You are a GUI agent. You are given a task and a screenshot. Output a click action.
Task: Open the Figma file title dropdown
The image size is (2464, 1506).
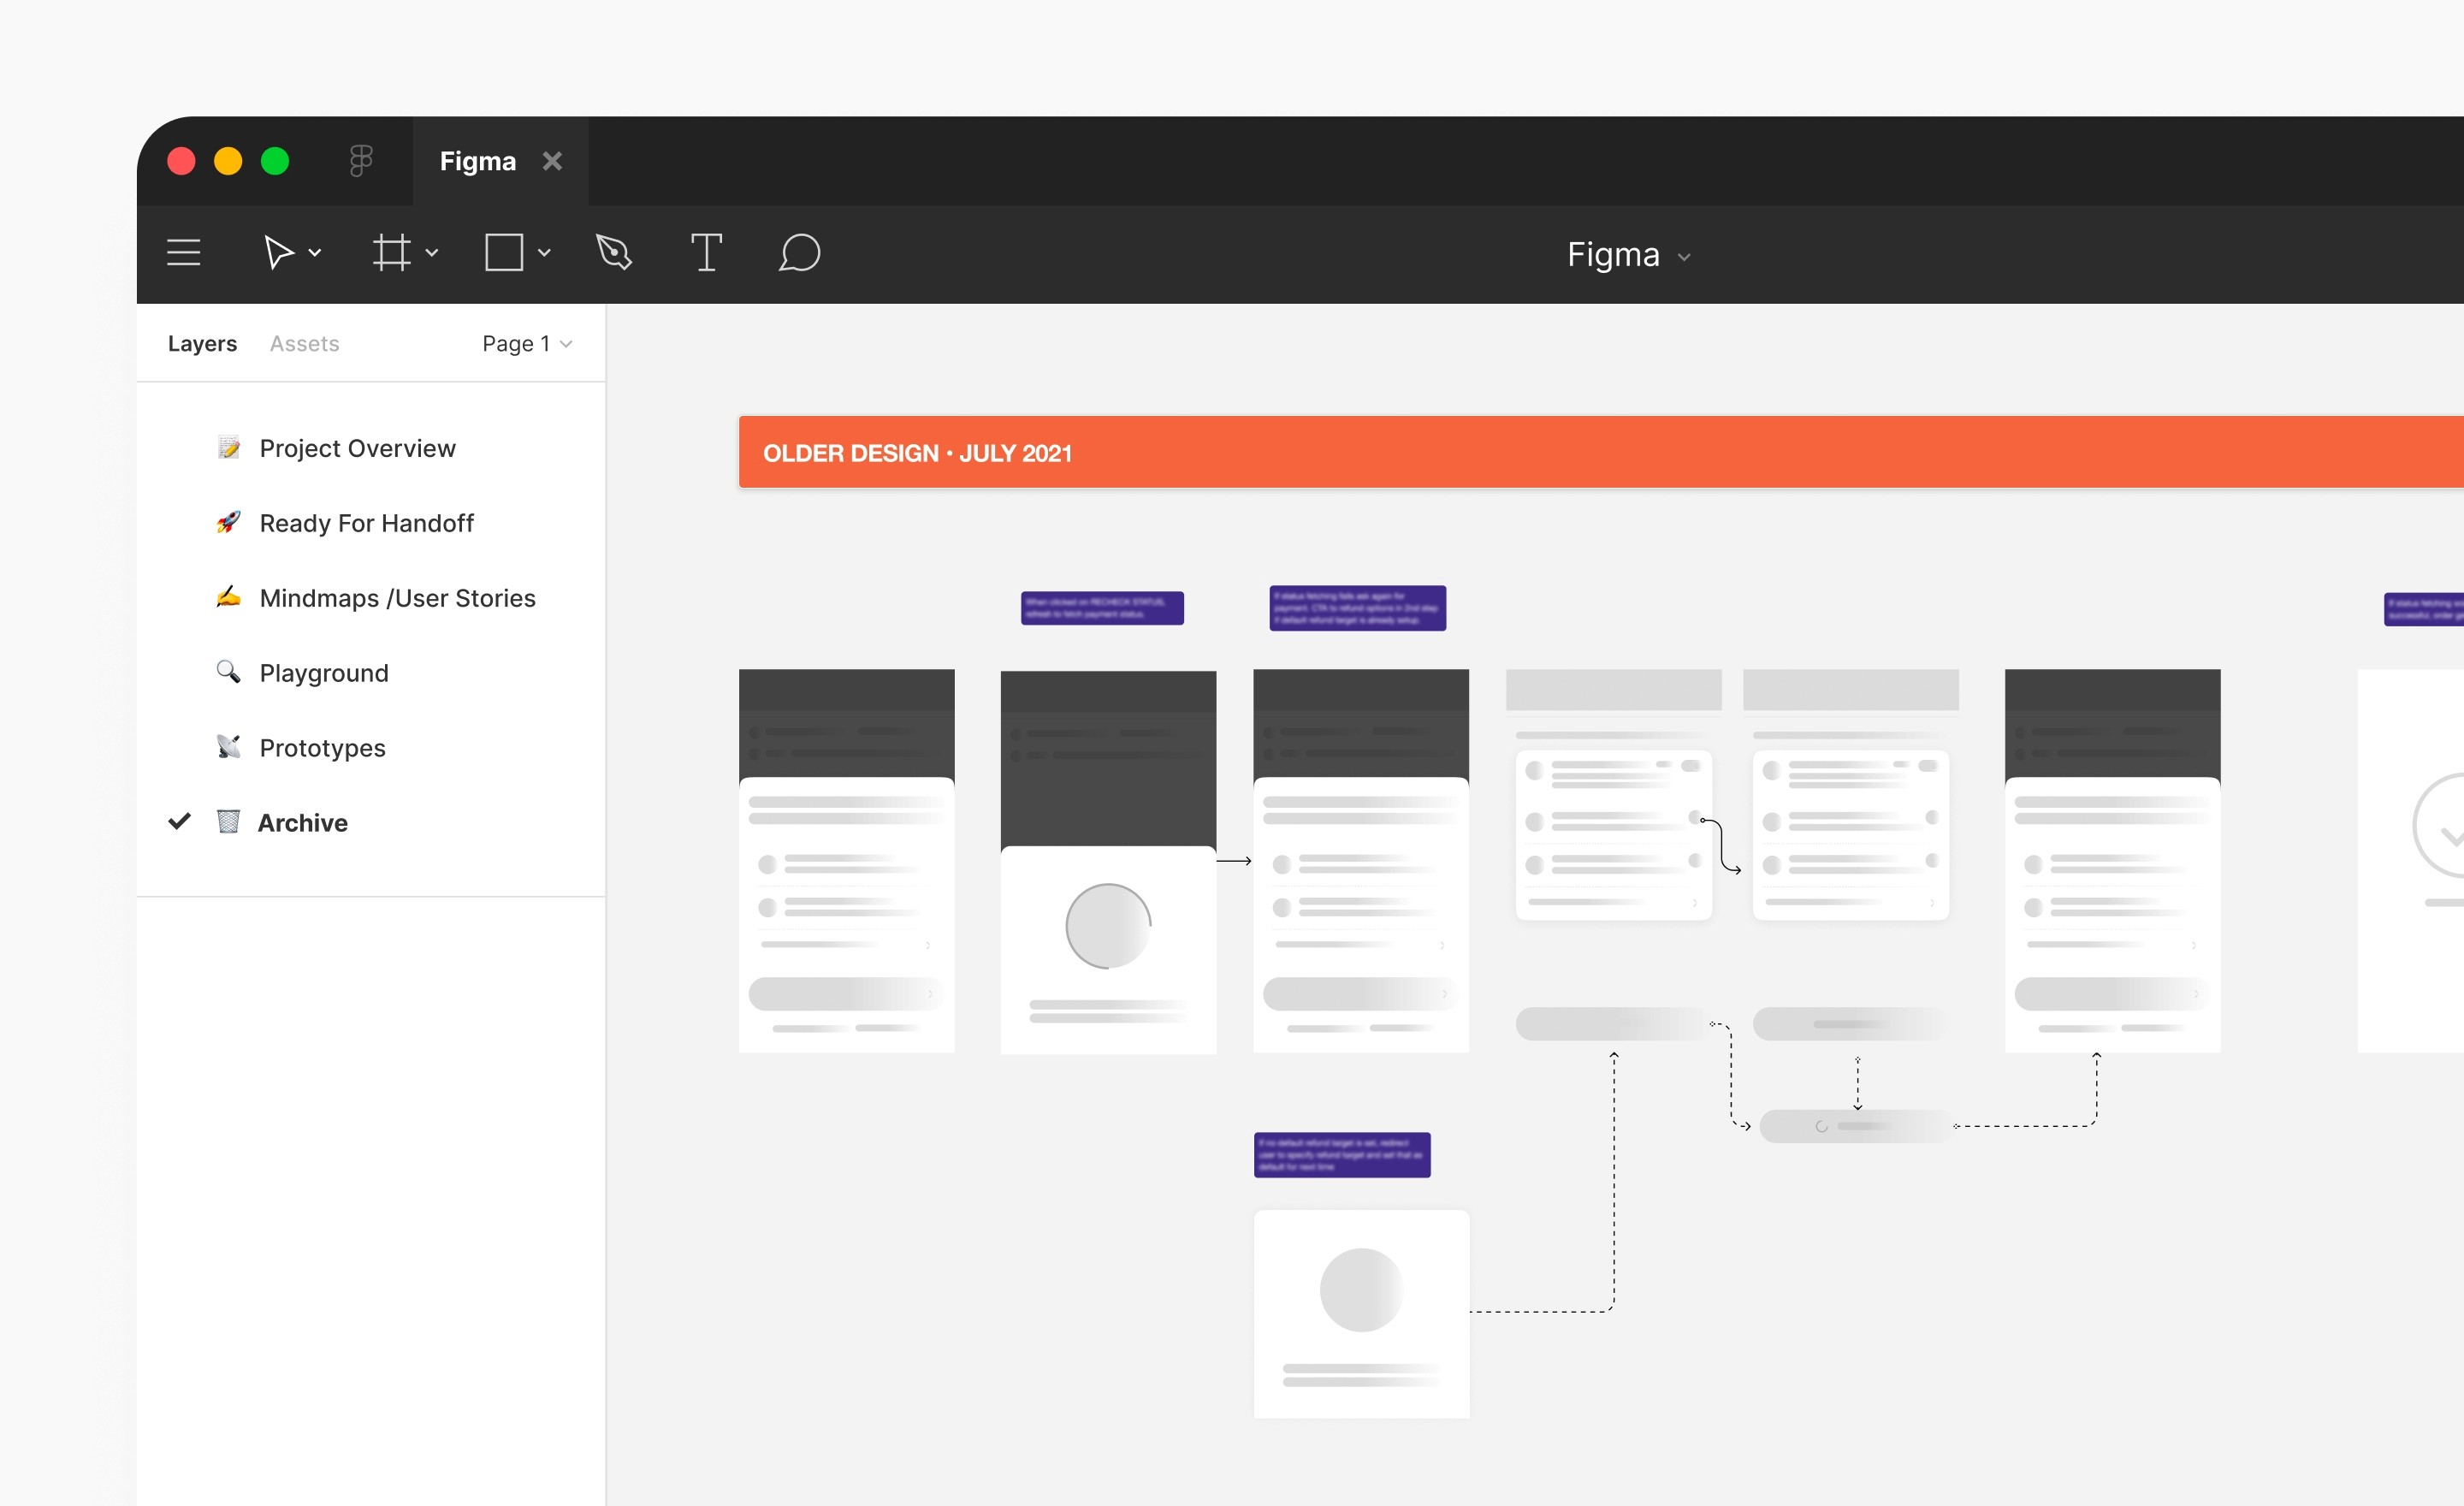(x=1628, y=255)
